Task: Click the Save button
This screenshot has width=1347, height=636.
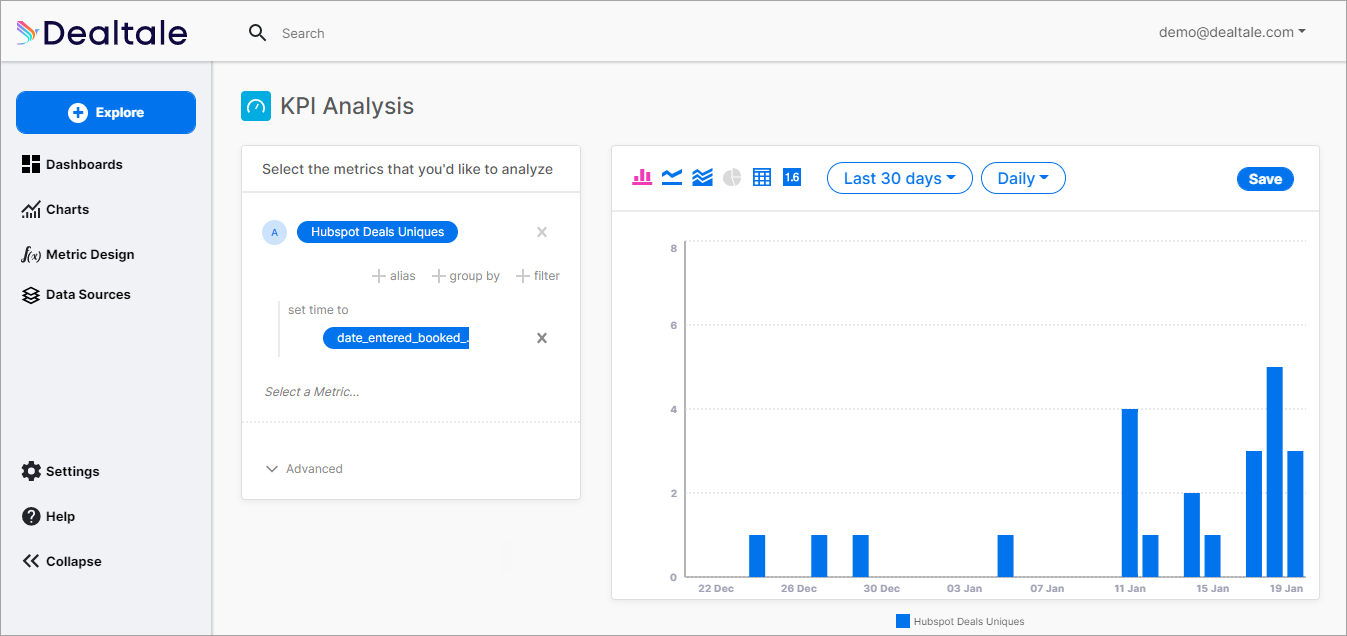Action: [1265, 179]
